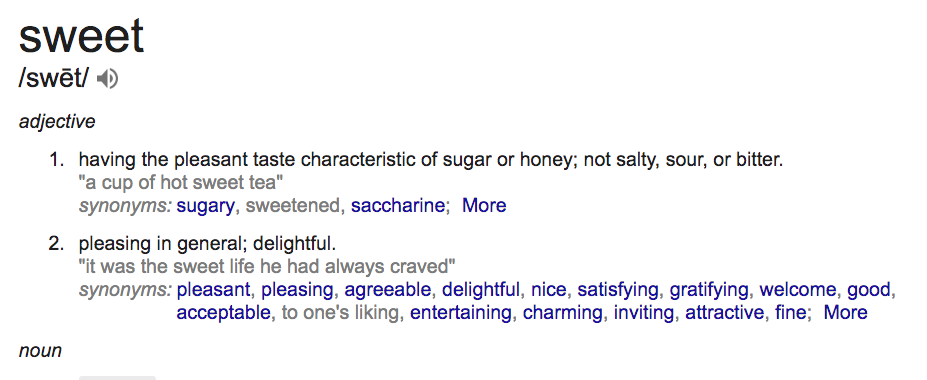This screenshot has height=380, width=927.
Task: Expand More synonyms for second definition
Action: (x=845, y=312)
